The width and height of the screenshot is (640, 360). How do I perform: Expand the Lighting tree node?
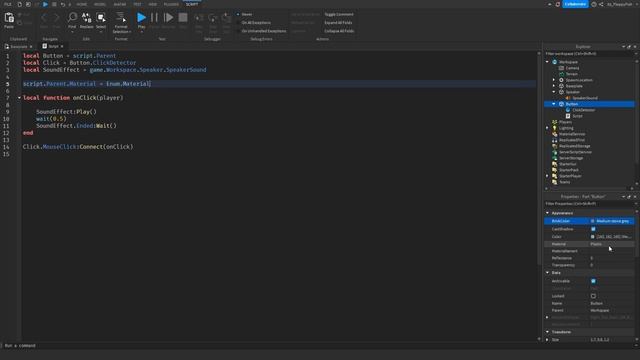(547, 128)
